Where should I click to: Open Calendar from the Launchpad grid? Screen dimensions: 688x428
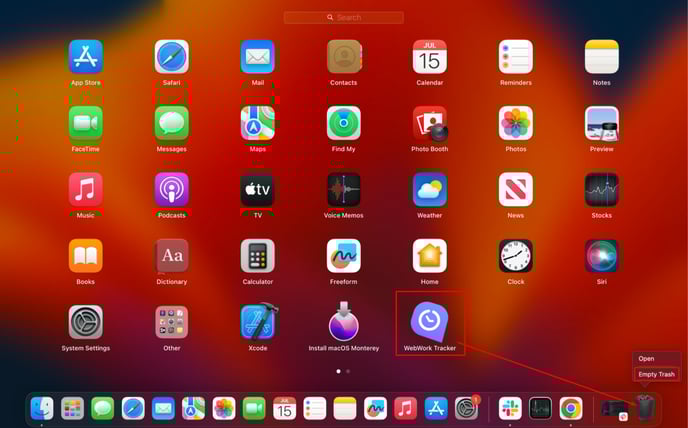coord(430,57)
